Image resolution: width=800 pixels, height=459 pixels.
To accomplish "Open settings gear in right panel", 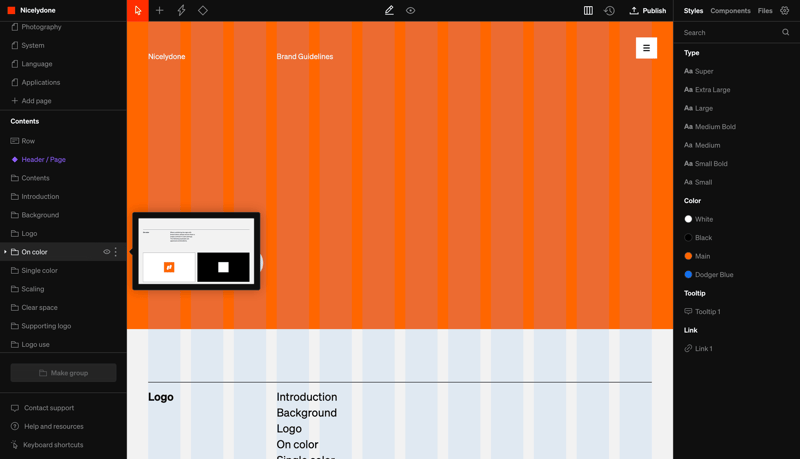I will 785,10.
